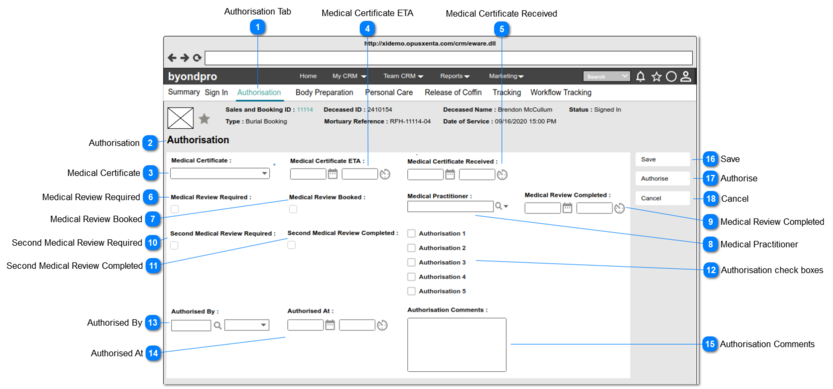Check the Authorisation 3 checkbox
Screen dimensions: 833x389
click(411, 262)
